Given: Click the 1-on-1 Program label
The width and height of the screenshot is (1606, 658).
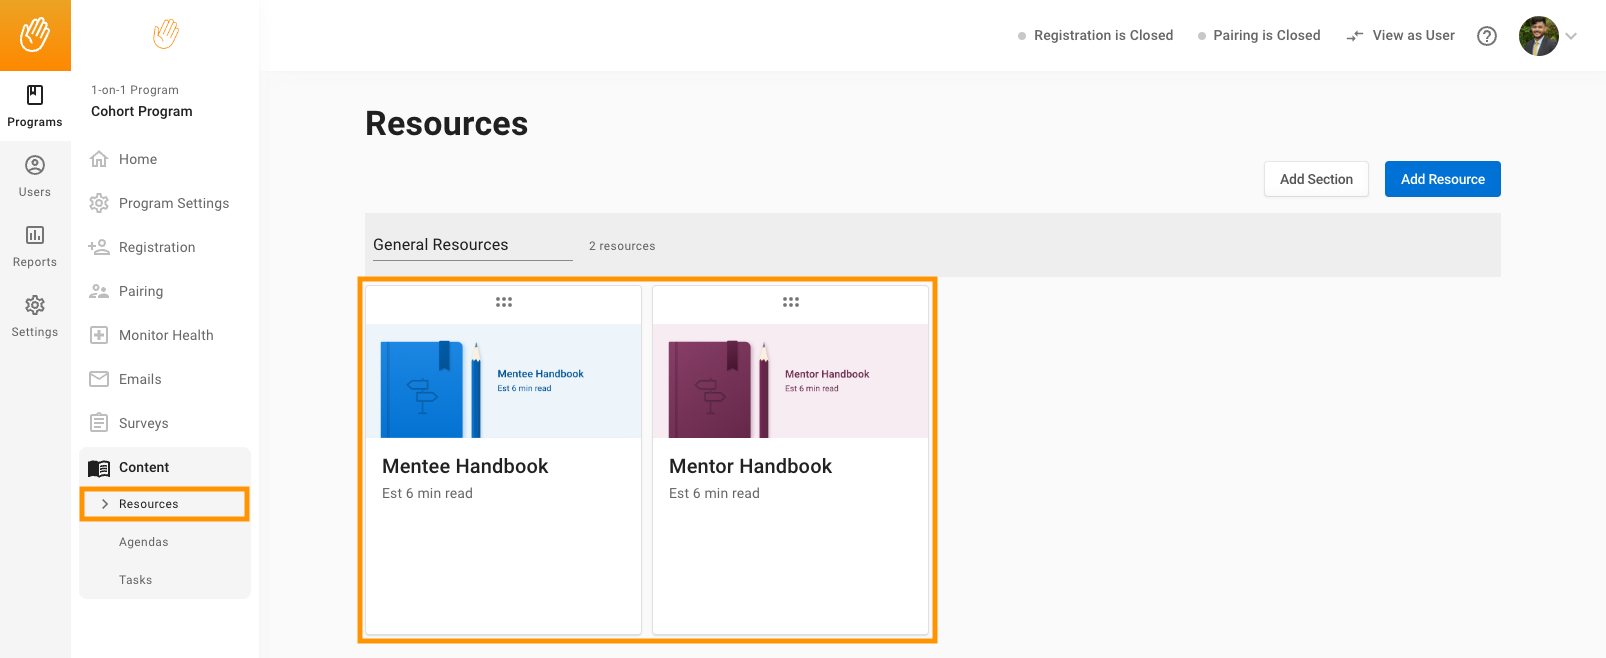Looking at the screenshot, I should (135, 90).
